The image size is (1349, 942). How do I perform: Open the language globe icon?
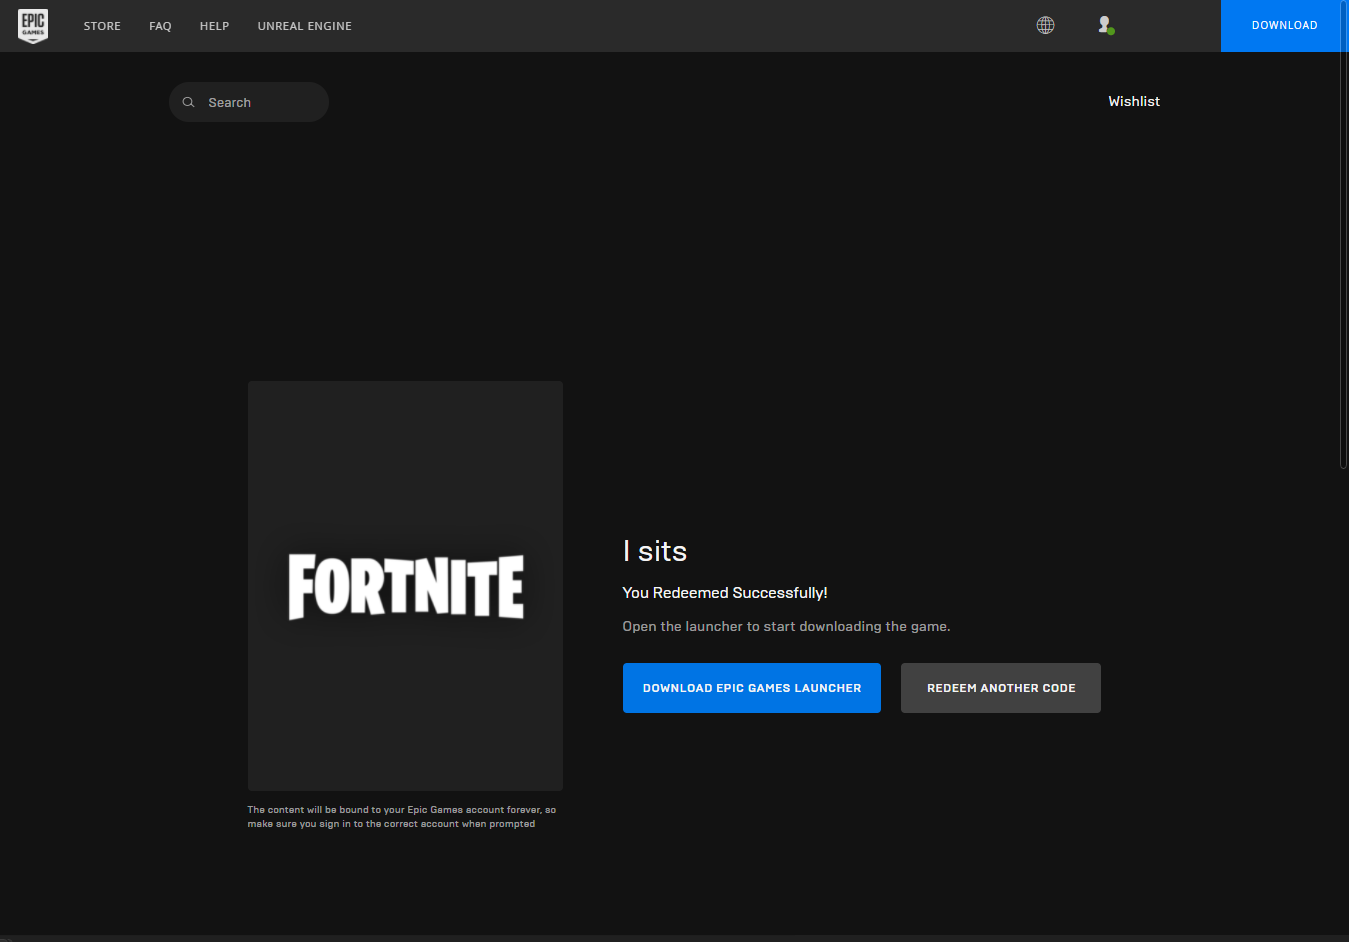(1046, 25)
